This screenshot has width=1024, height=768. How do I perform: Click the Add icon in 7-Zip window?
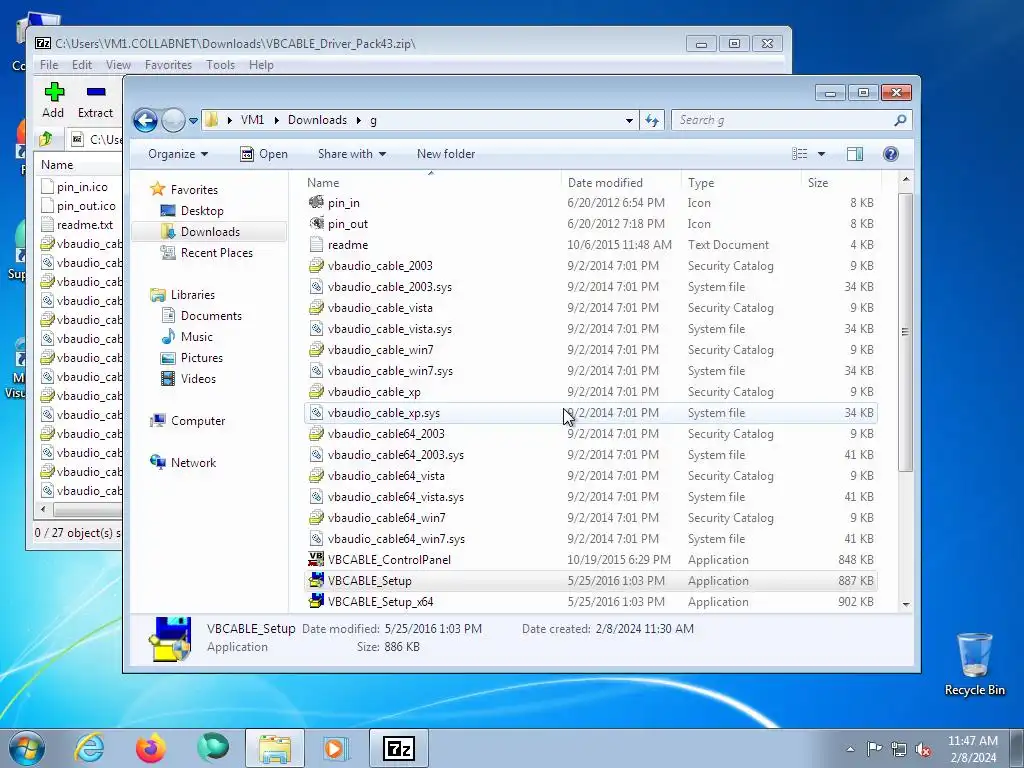(54, 92)
